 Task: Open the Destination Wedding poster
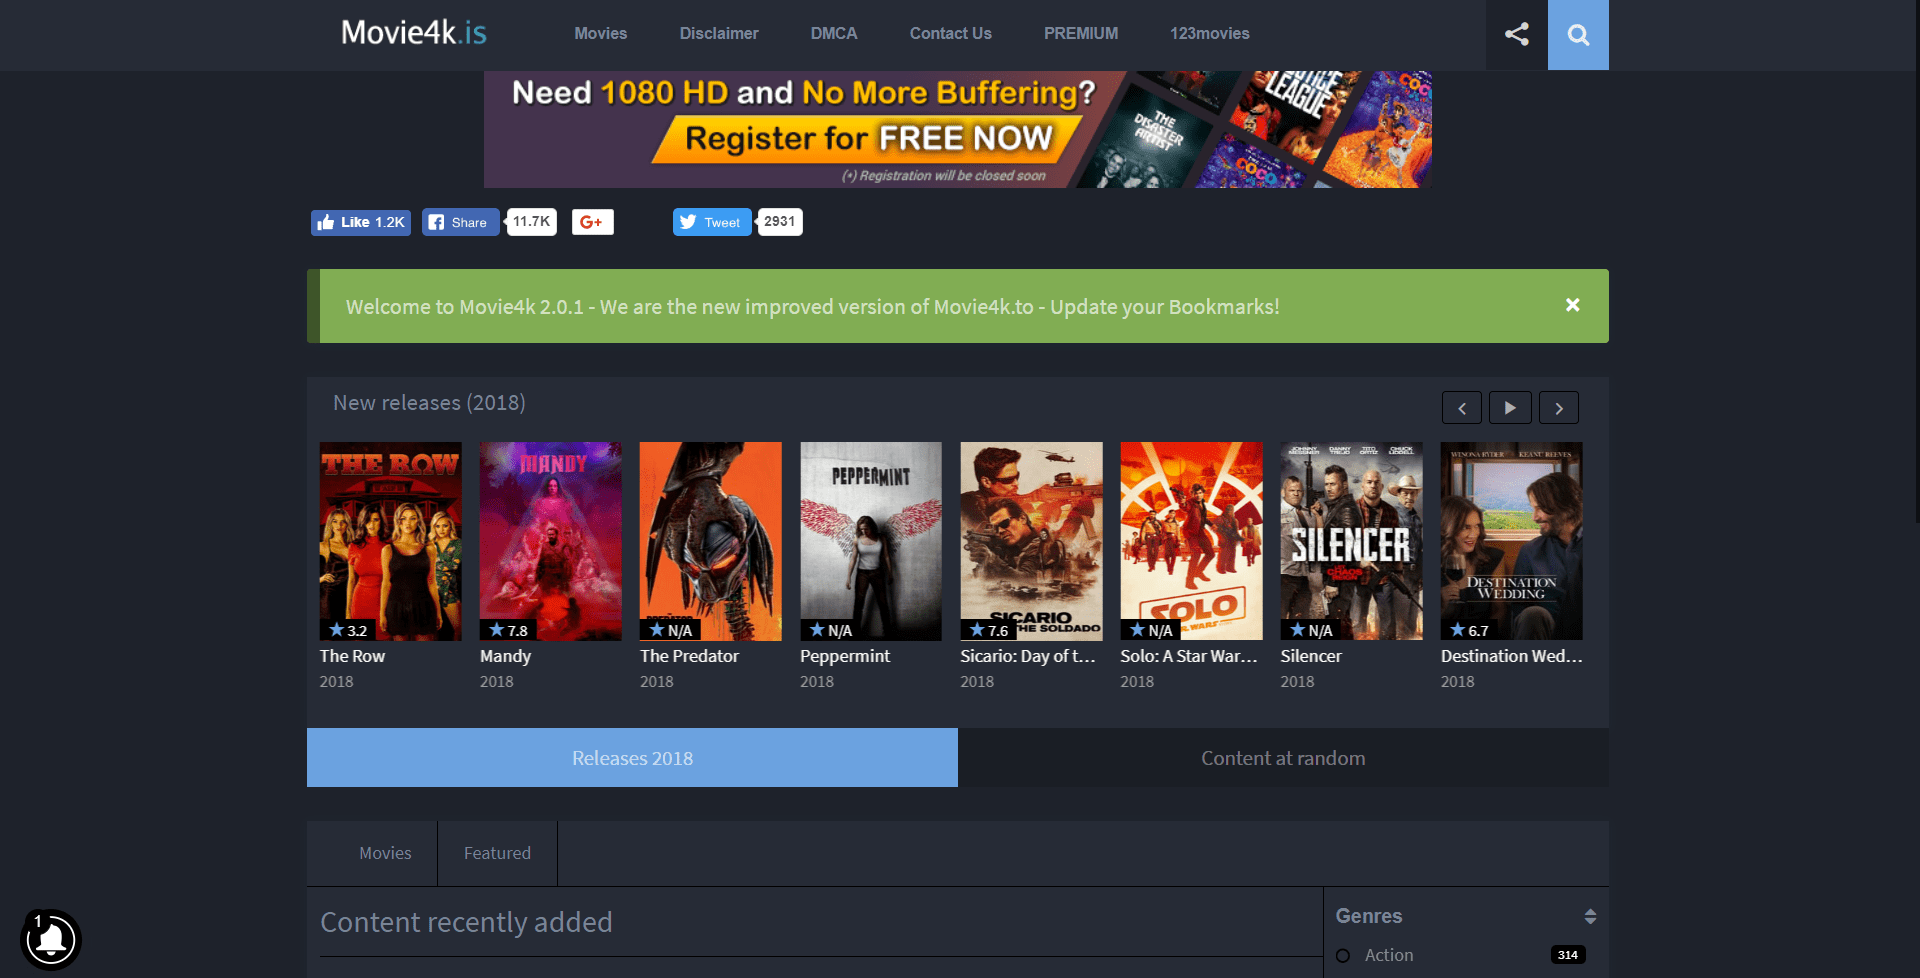coord(1511,541)
